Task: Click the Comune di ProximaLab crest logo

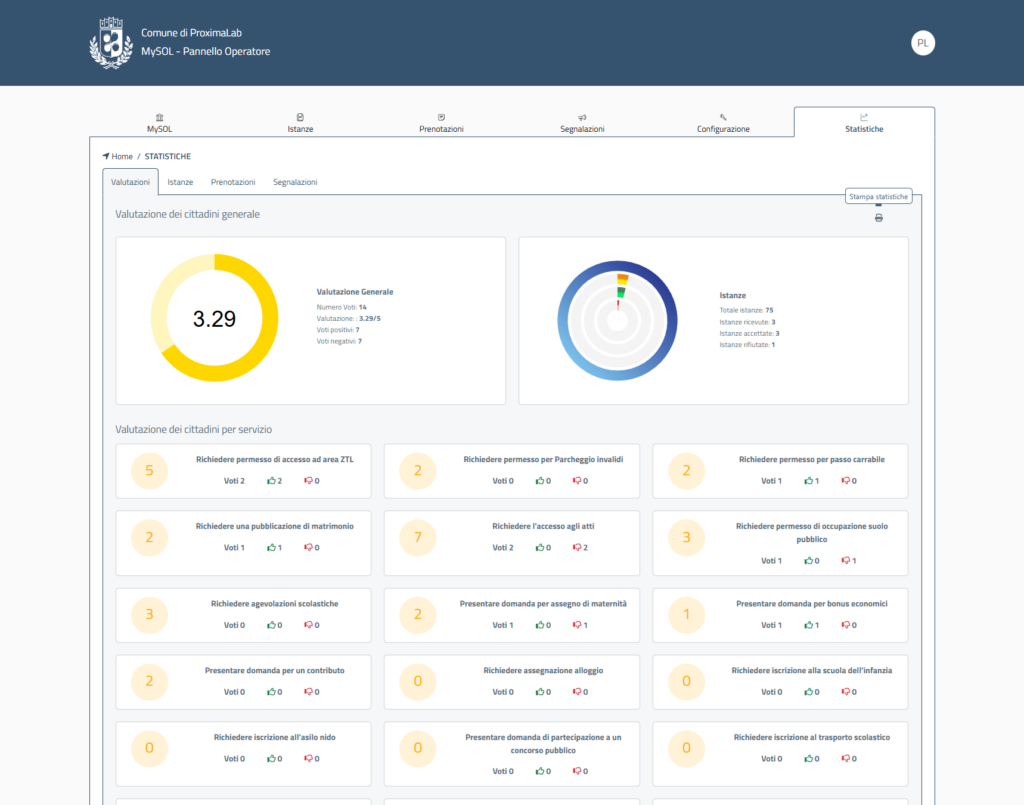Action: 111,43
